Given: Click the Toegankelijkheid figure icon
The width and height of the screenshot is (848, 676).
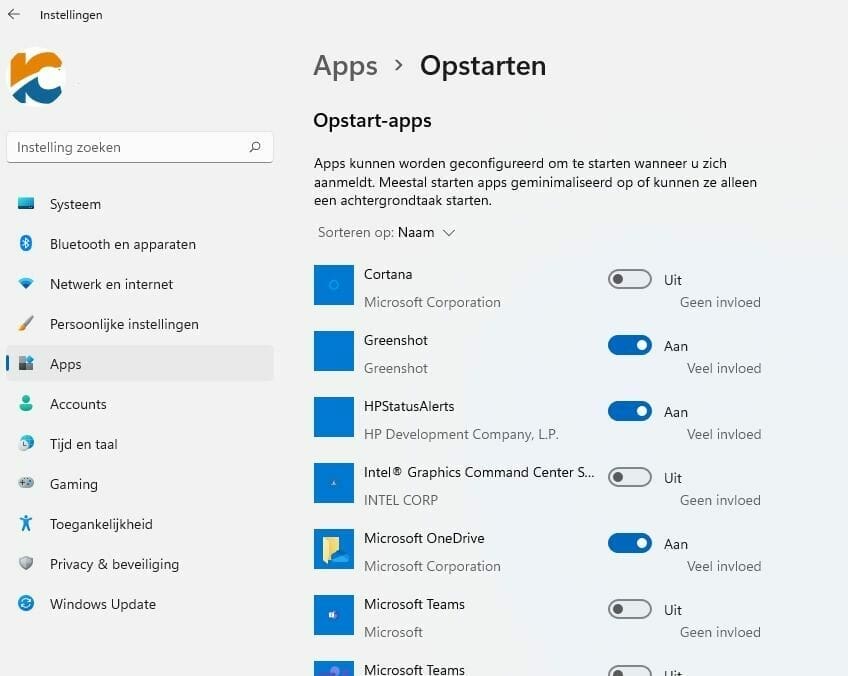Looking at the screenshot, I should pos(25,523).
